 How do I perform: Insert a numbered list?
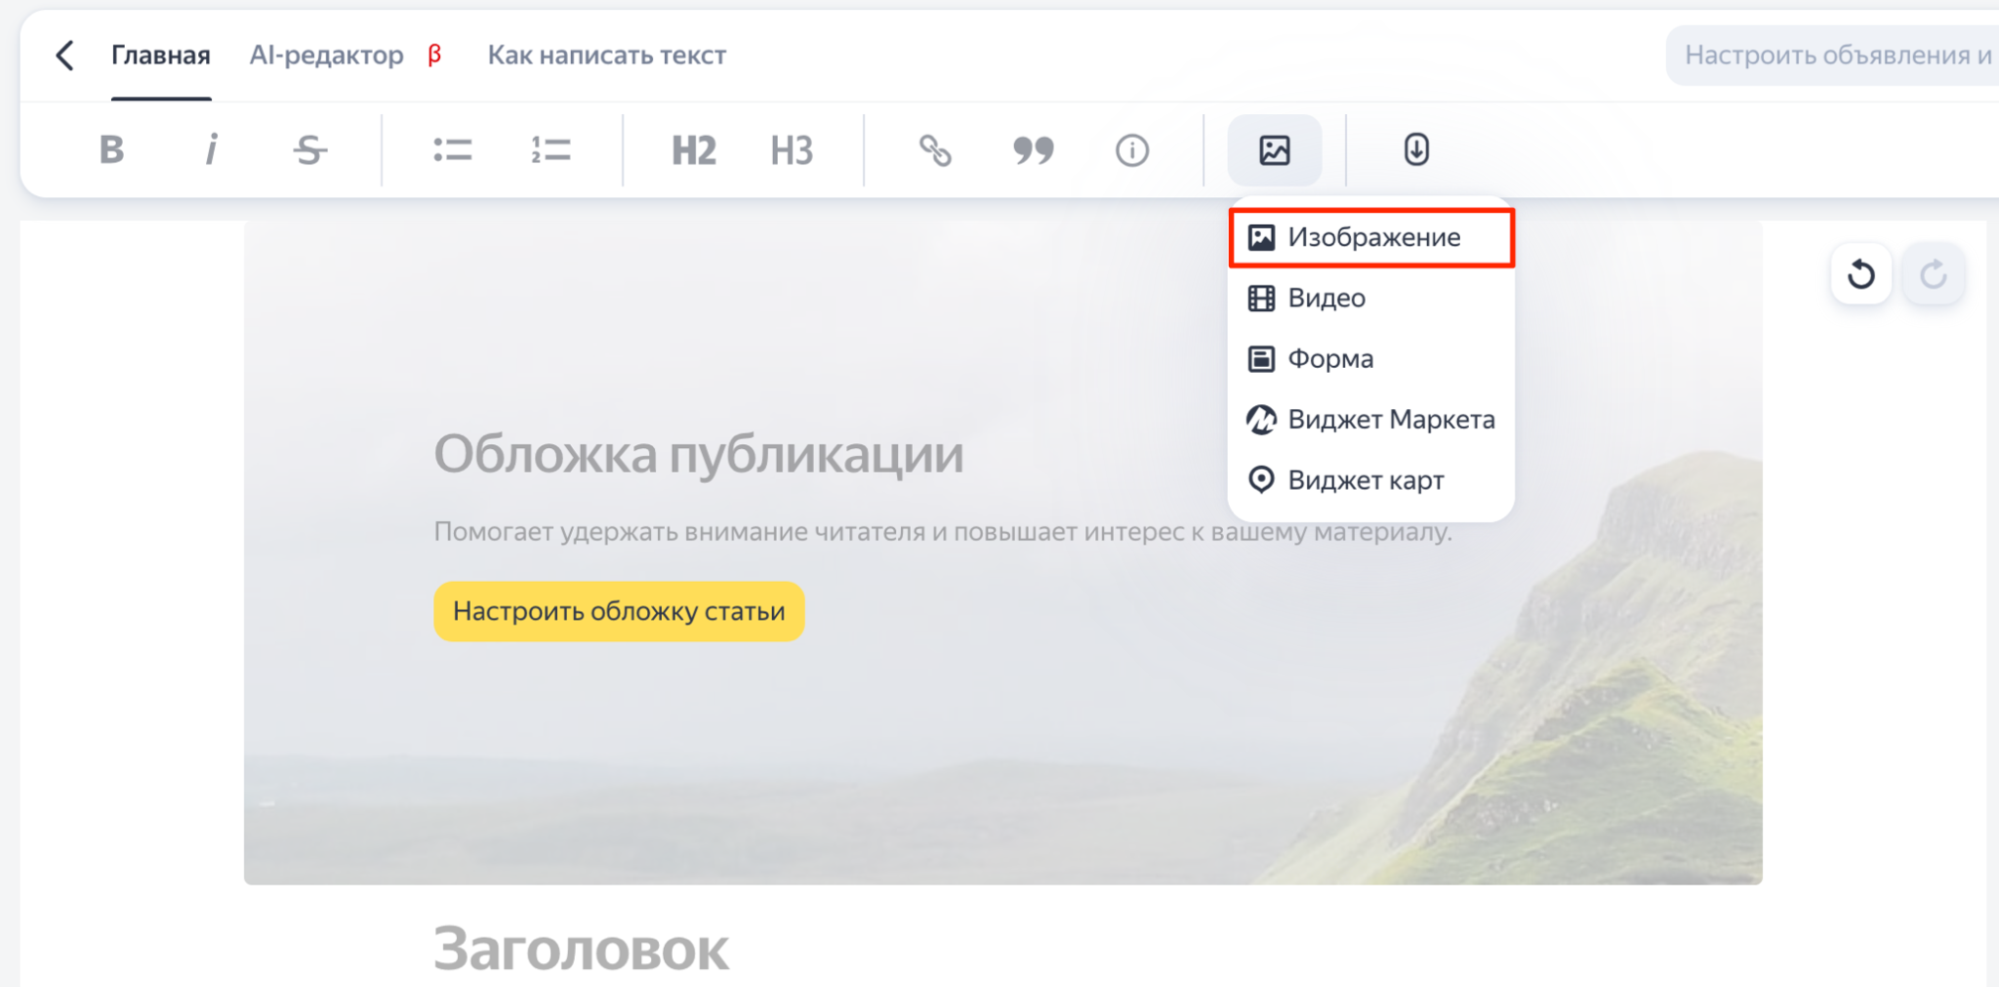(551, 150)
